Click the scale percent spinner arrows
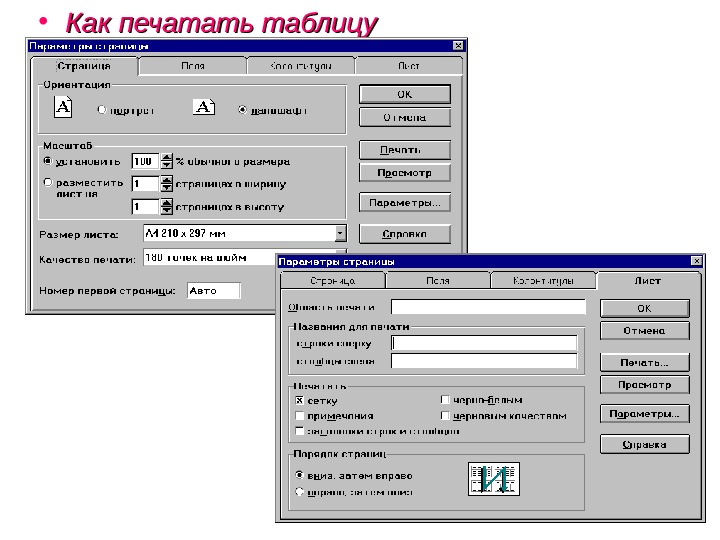Viewport: 720px width, 540px height. 167,161
